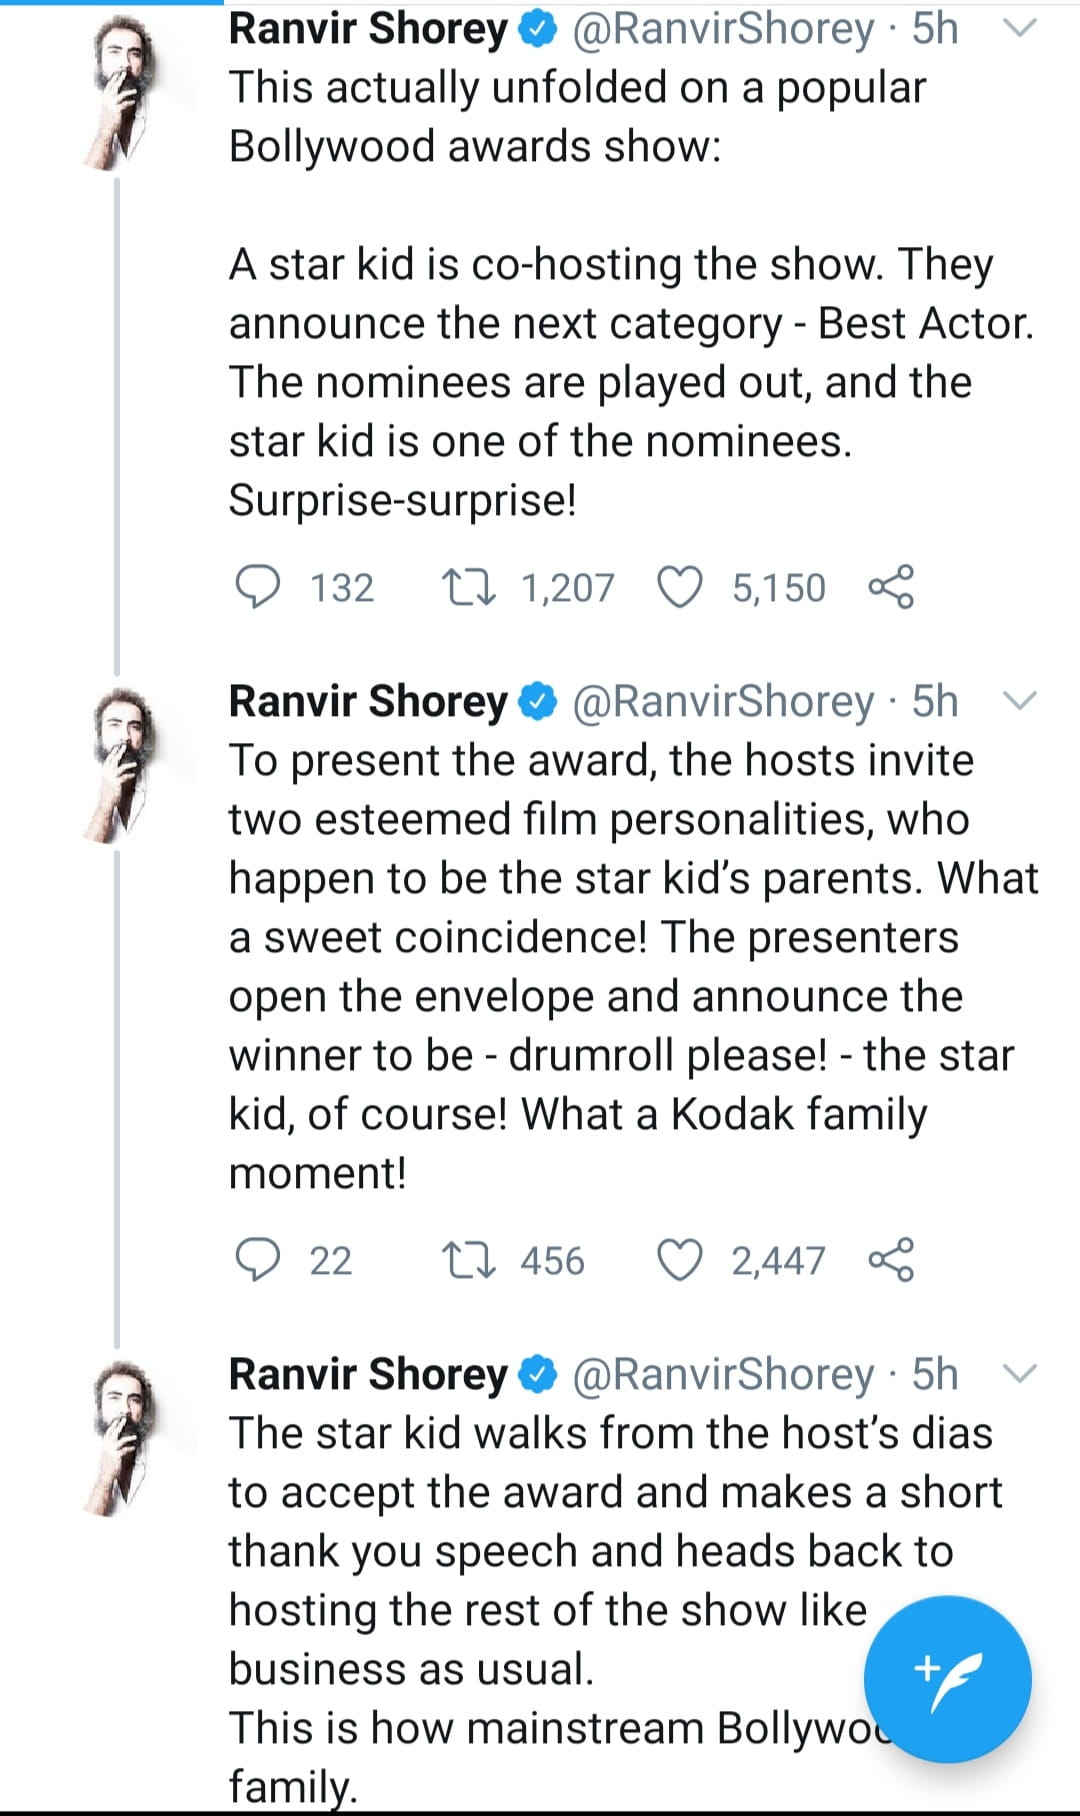
Task: Reply to the tweet with 22 replies
Action: click(258, 1260)
